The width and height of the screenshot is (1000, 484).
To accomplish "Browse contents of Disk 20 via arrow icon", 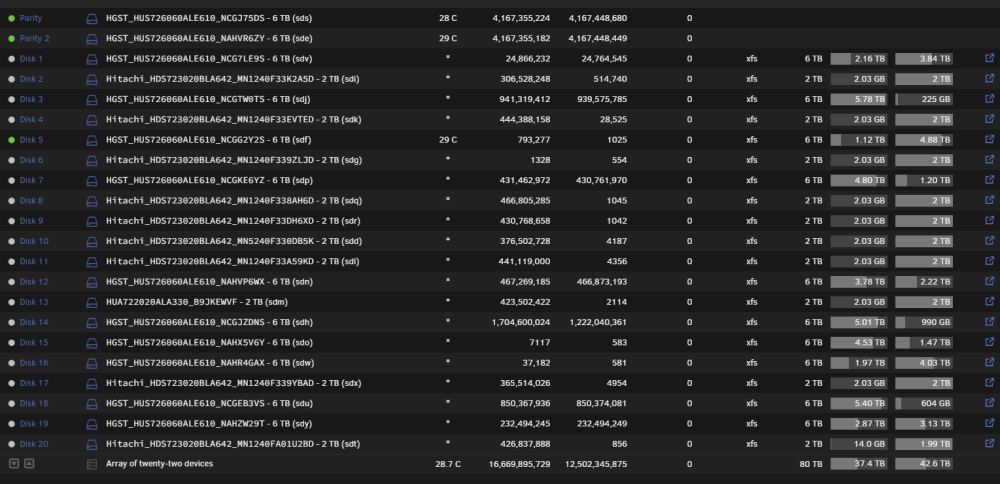I will click(x=989, y=443).
